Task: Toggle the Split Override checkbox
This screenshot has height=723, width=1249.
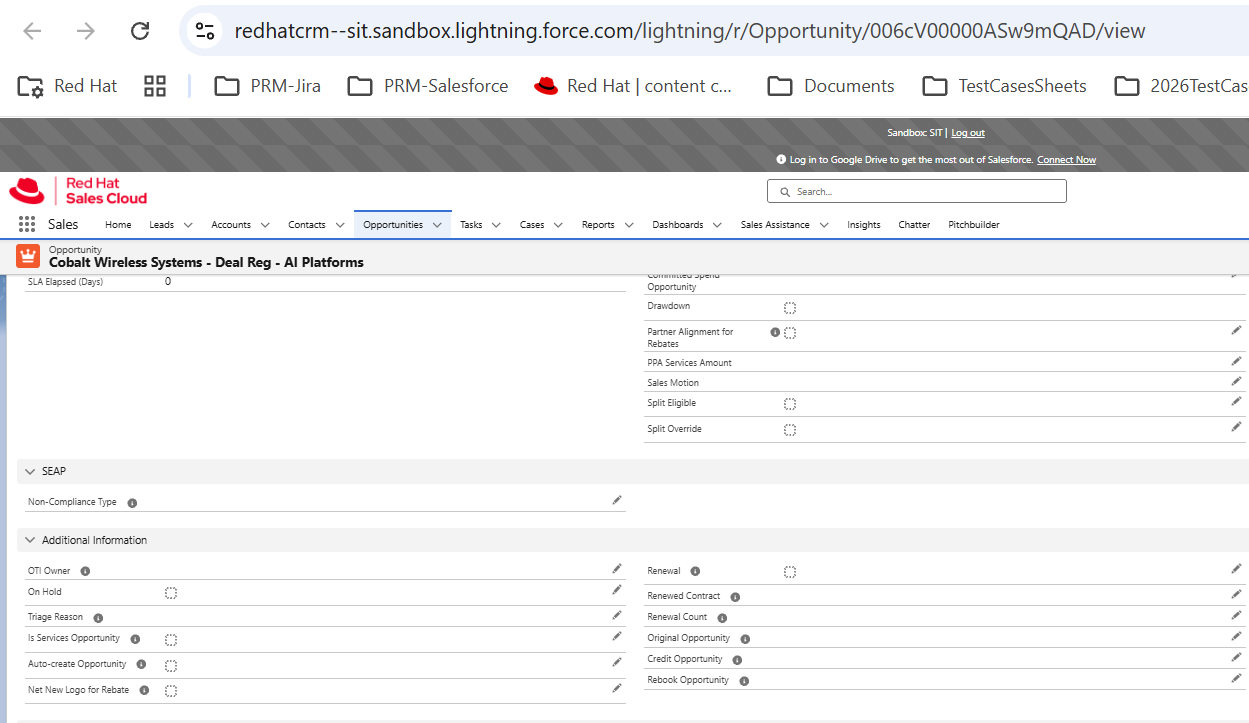Action: pyautogui.click(x=790, y=430)
